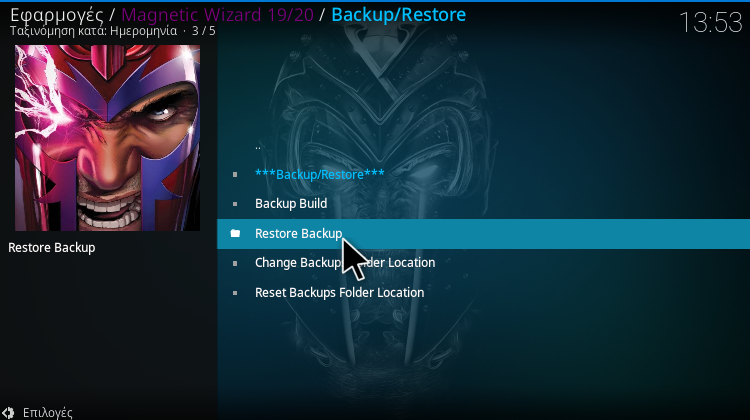Select the highlighted Restore Backup entry
Screen dimensions: 750x420
pyautogui.click(x=484, y=234)
